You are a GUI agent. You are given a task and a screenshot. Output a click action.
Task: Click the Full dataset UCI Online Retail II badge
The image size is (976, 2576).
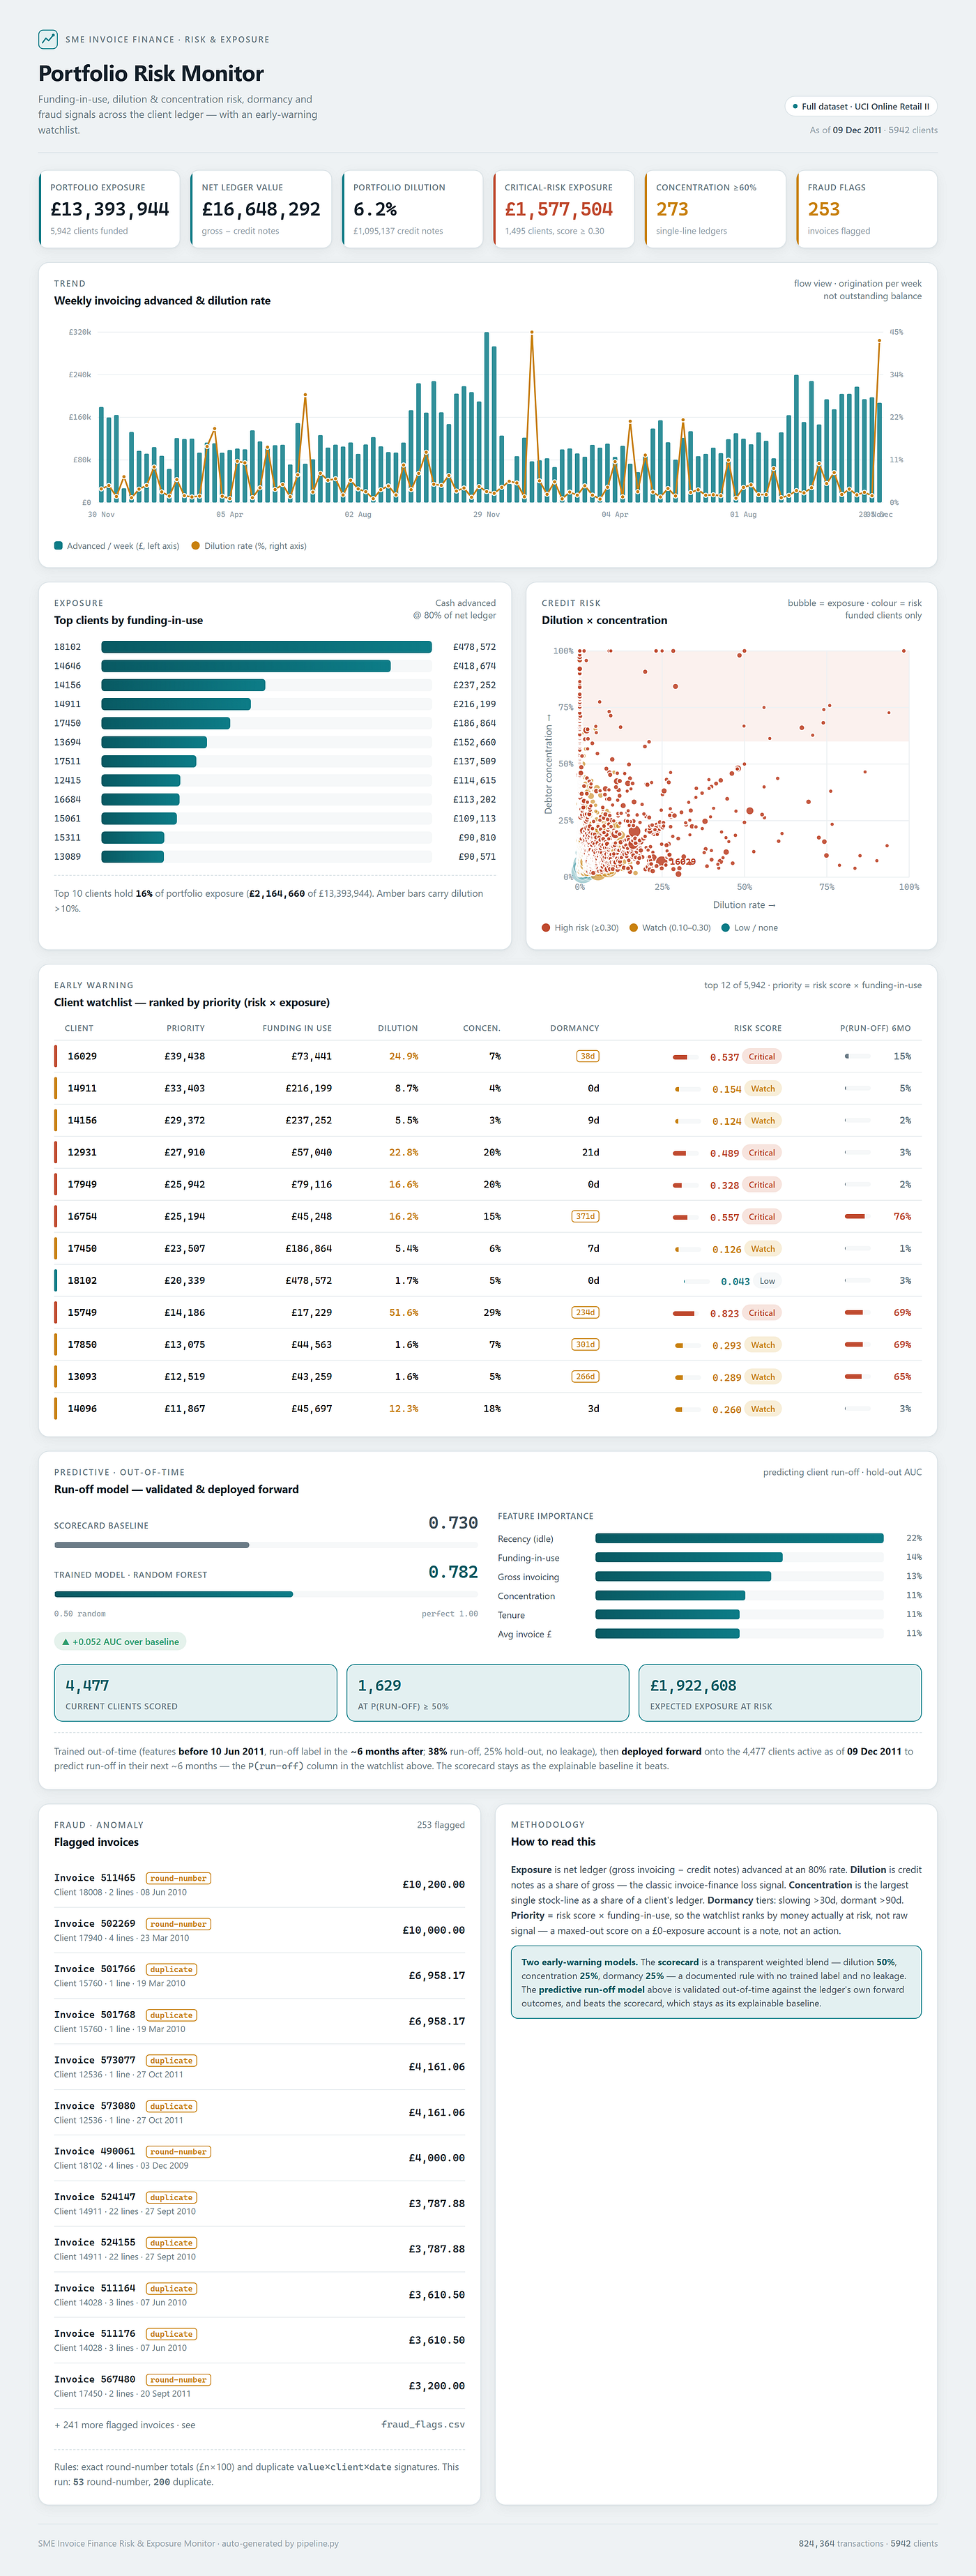point(861,106)
